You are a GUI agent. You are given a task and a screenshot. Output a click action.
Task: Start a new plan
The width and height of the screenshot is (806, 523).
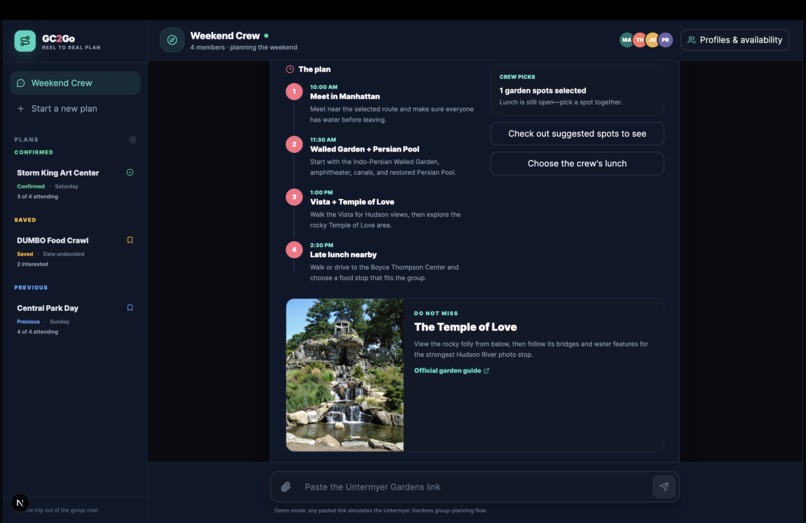click(x=75, y=109)
